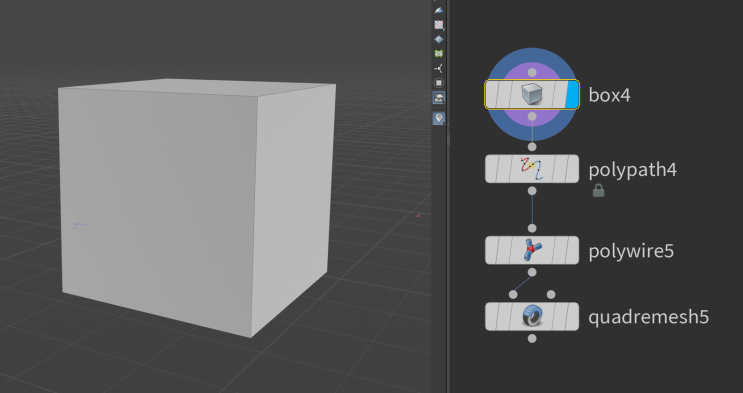This screenshot has width=743, height=393.
Task: Click the output connector below polypath4
Action: pyautogui.click(x=532, y=191)
